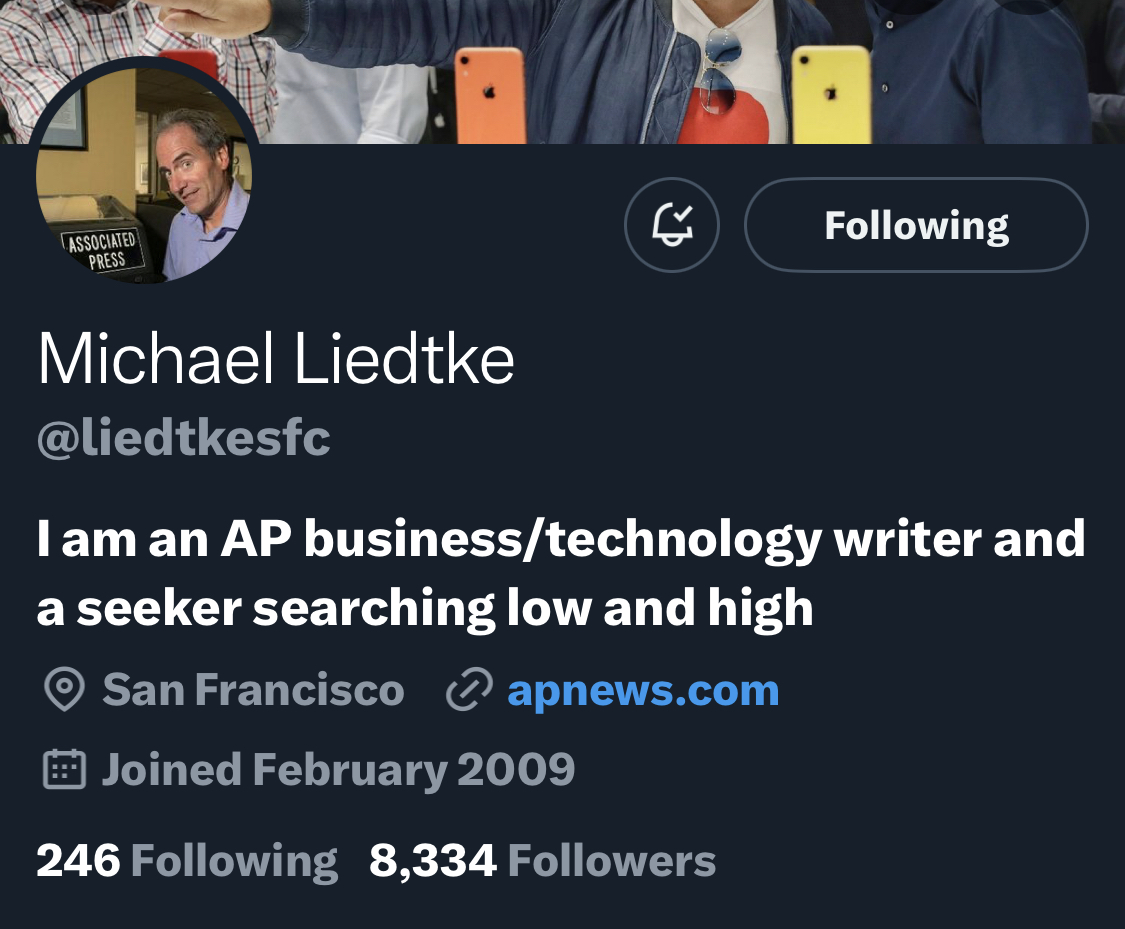
Task: Click the calendar joined-date icon
Action: tap(65, 769)
